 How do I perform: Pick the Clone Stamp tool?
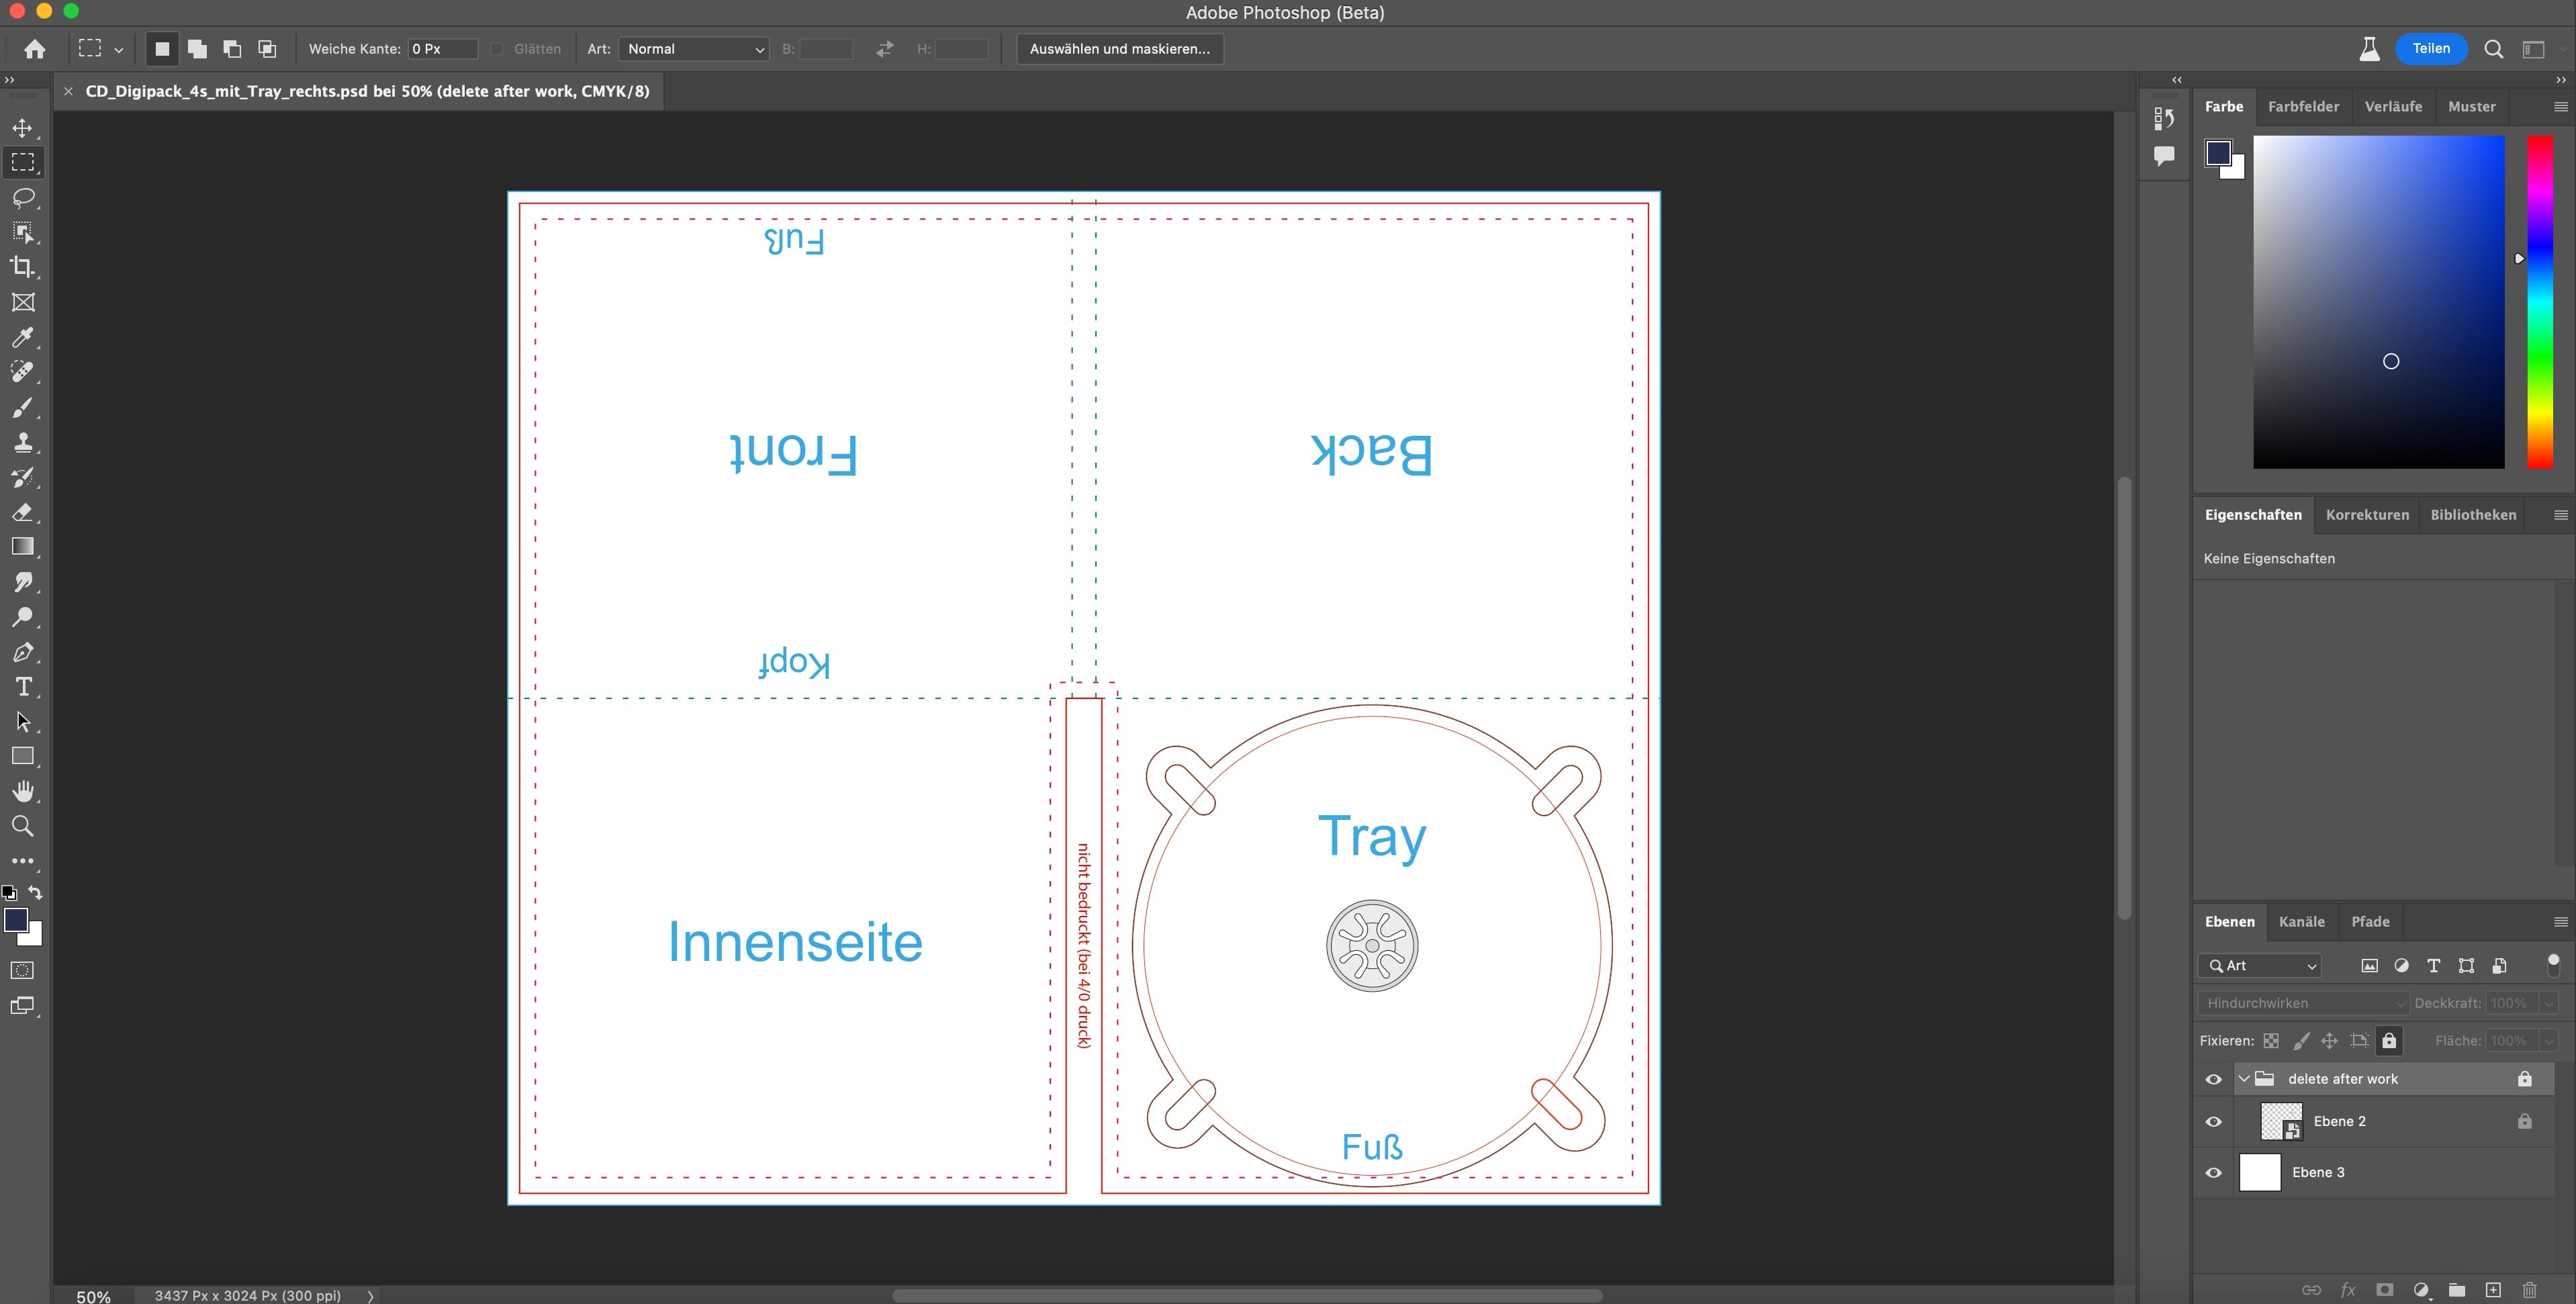point(22,442)
